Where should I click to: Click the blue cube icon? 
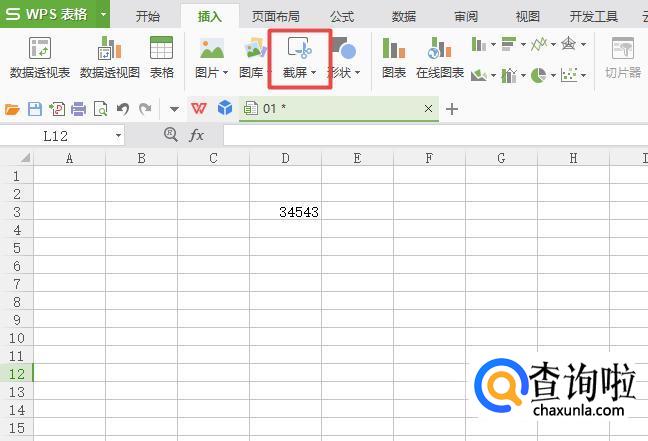[225, 108]
